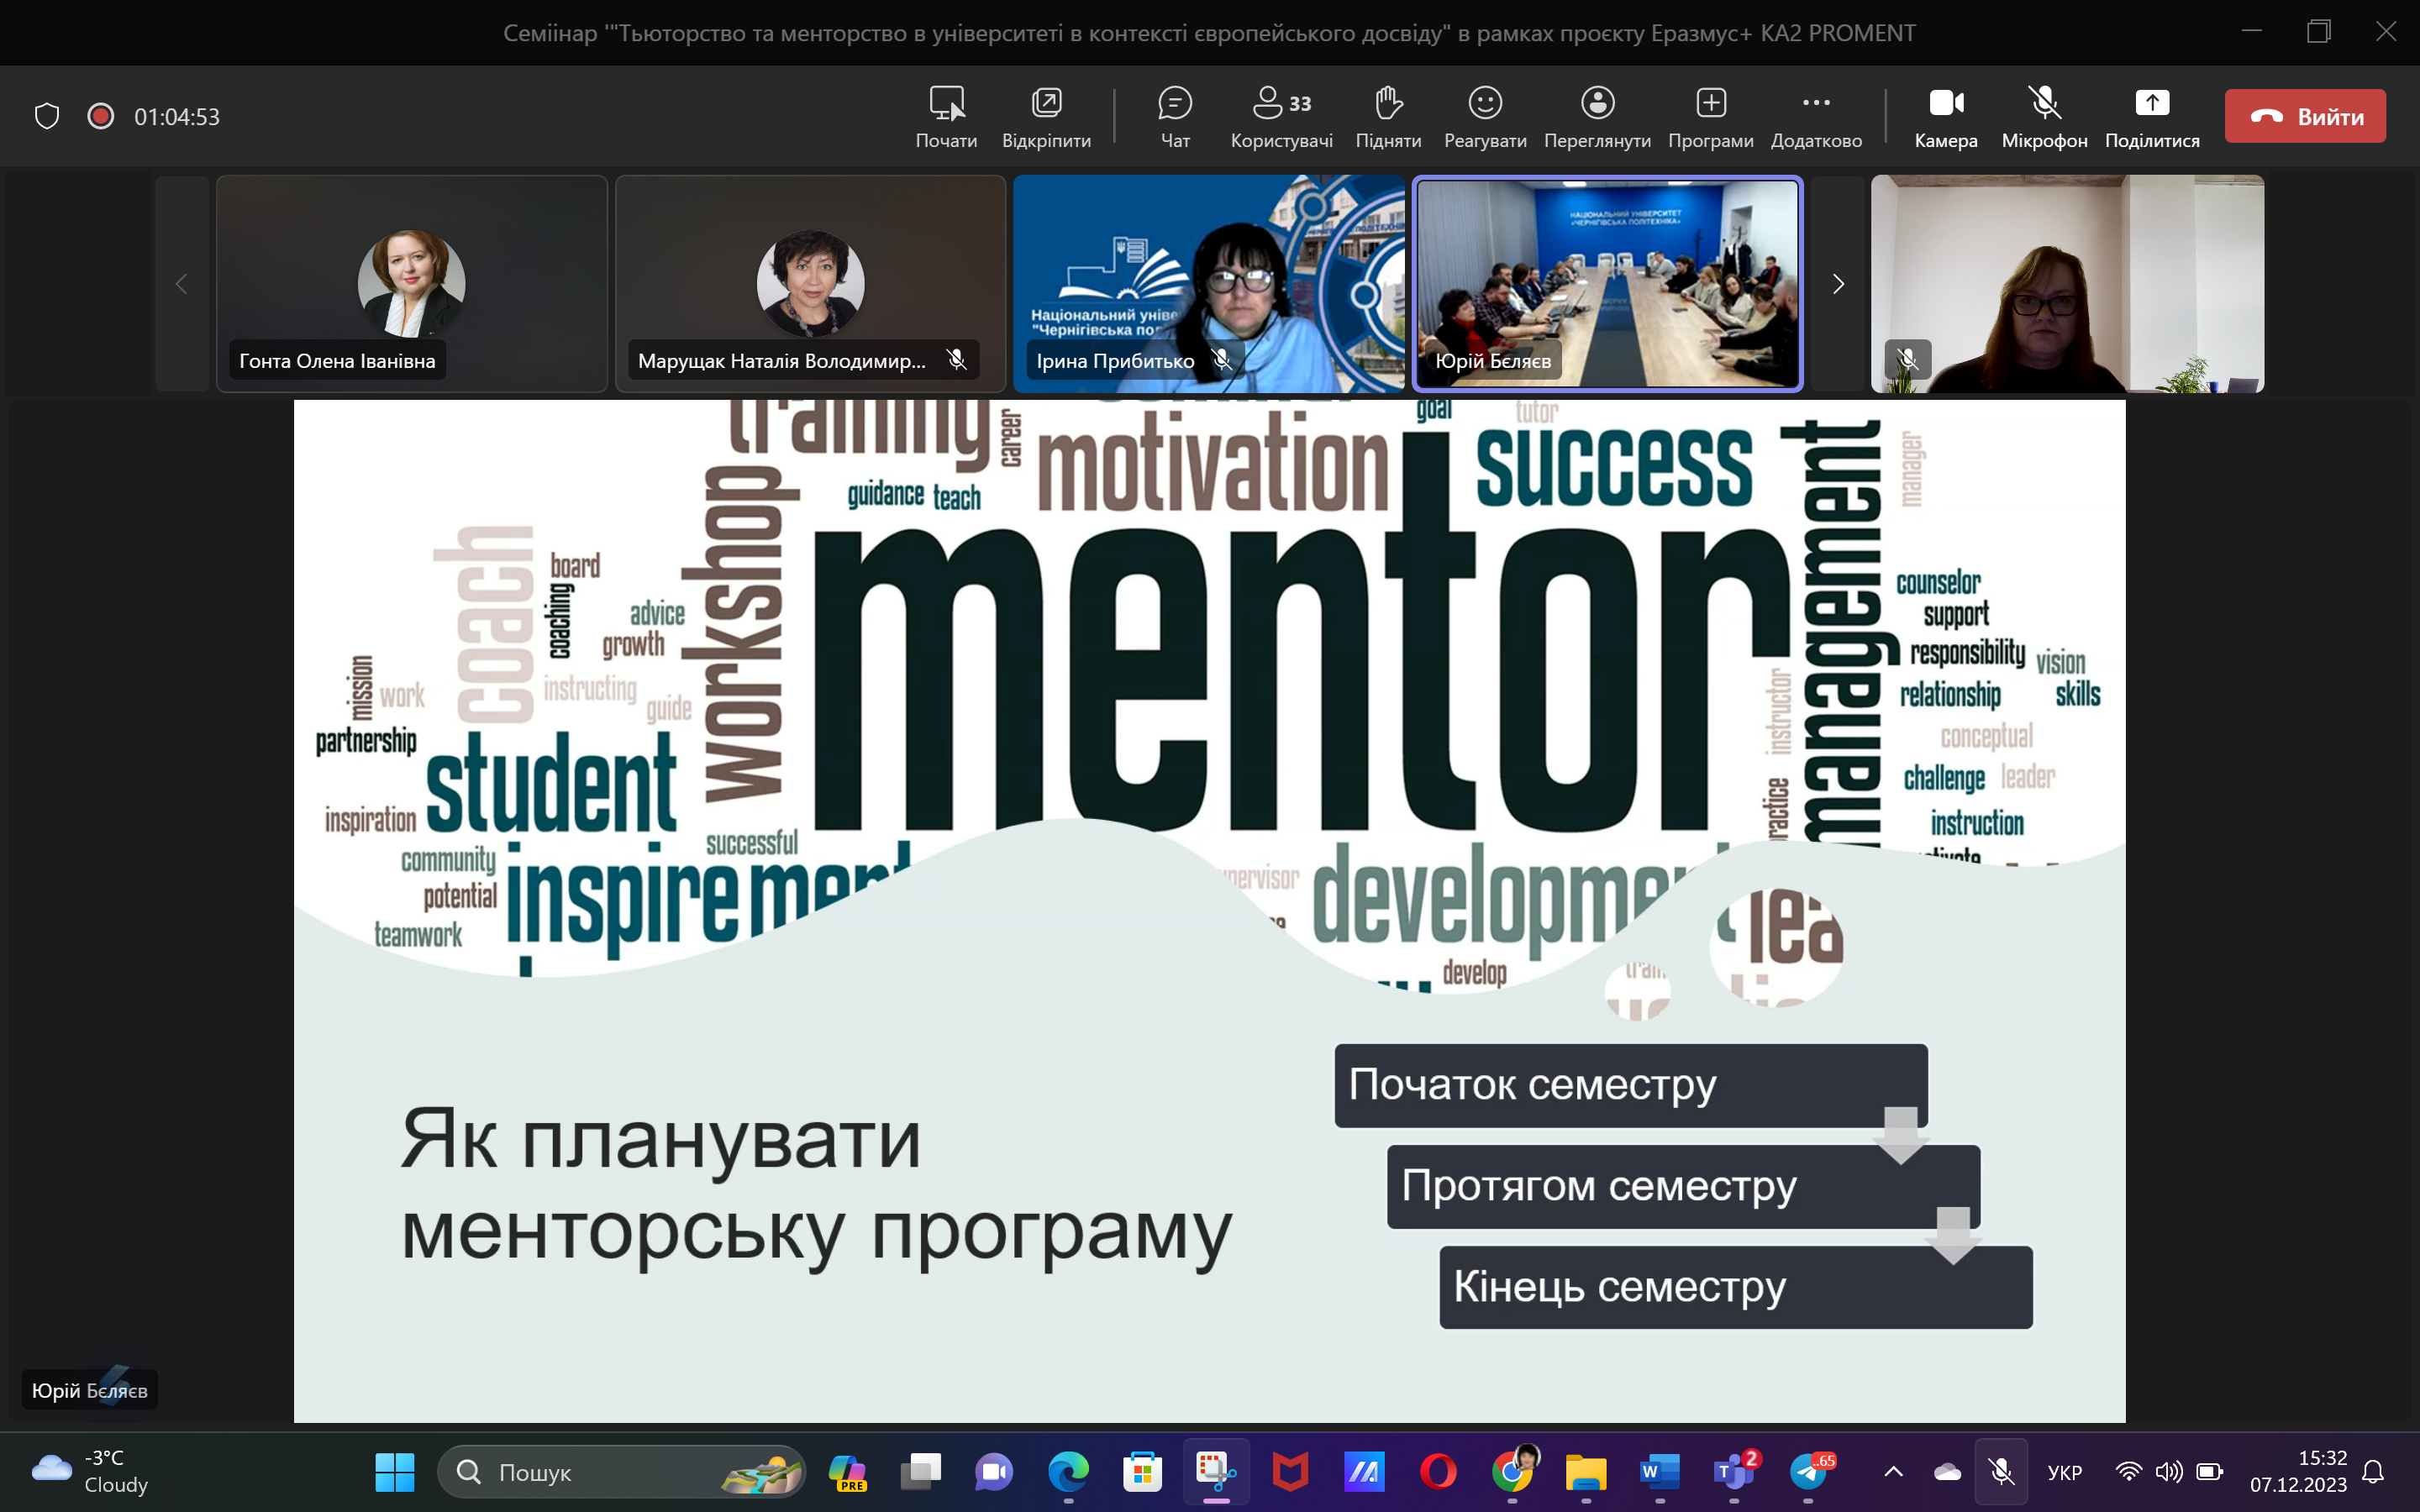
Task: Show the Користувачі participants list
Action: click(1281, 116)
